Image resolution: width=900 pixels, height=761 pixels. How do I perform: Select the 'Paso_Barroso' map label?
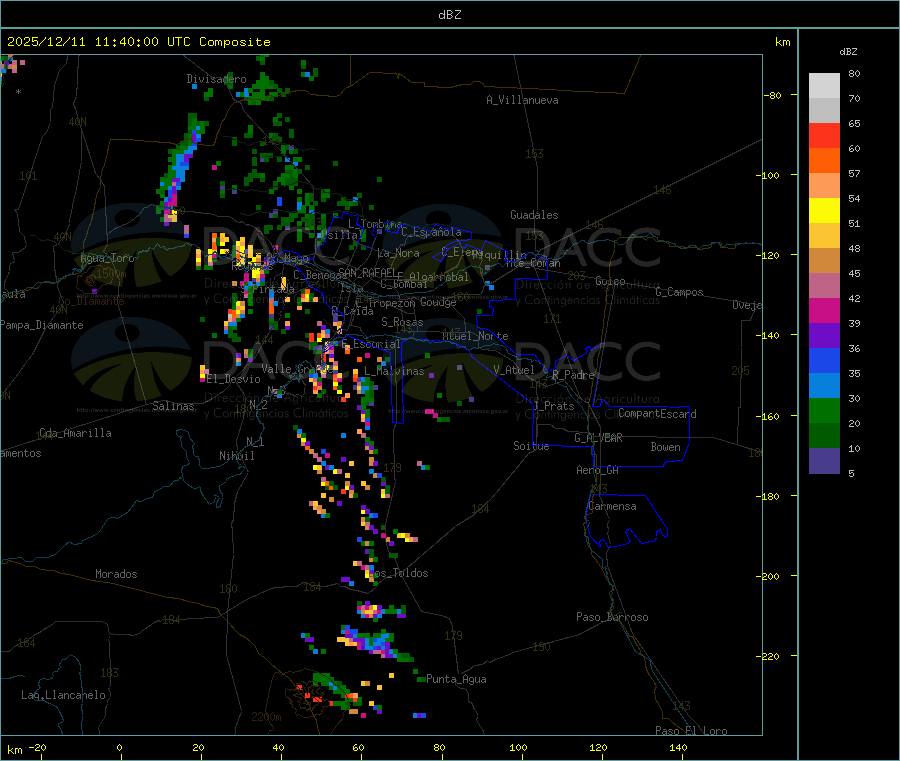(x=612, y=617)
